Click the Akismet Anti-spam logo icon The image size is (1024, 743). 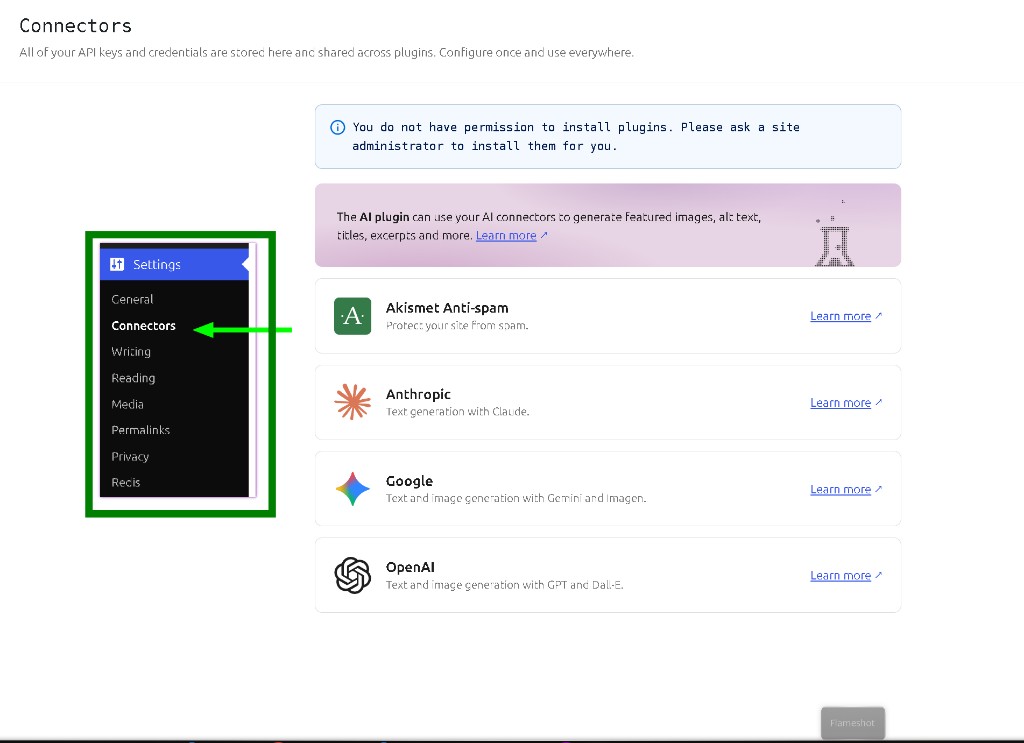click(353, 316)
